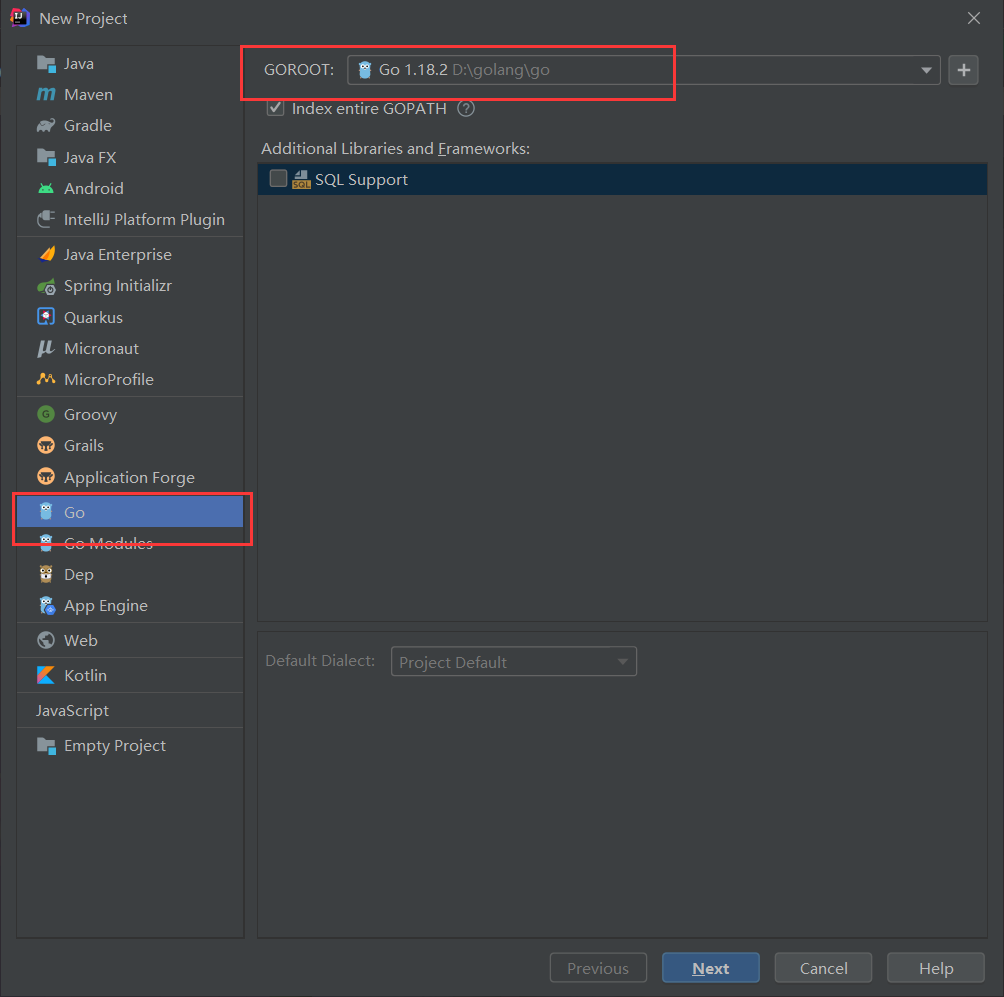Click the Micronaut label text

[101, 348]
